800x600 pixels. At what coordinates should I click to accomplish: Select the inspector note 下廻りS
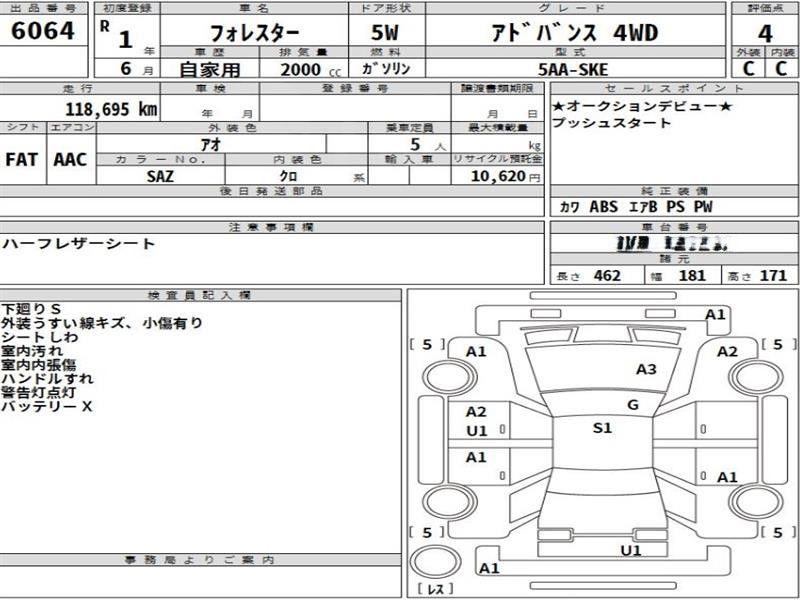(x=31, y=309)
